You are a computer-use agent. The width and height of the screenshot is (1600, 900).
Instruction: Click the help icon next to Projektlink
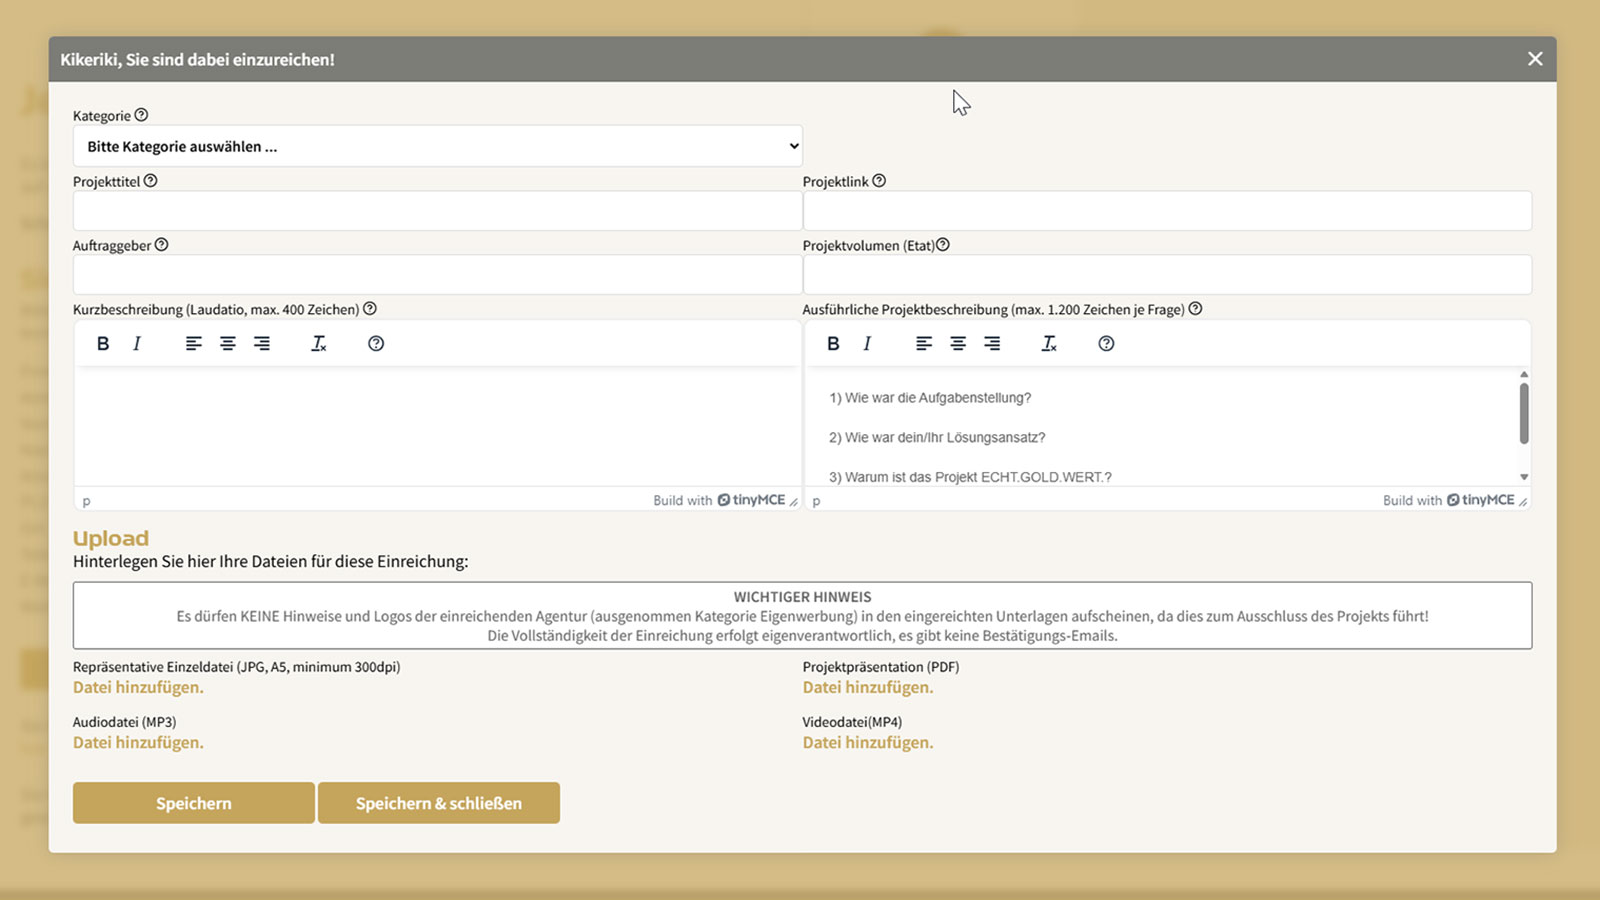tap(879, 181)
